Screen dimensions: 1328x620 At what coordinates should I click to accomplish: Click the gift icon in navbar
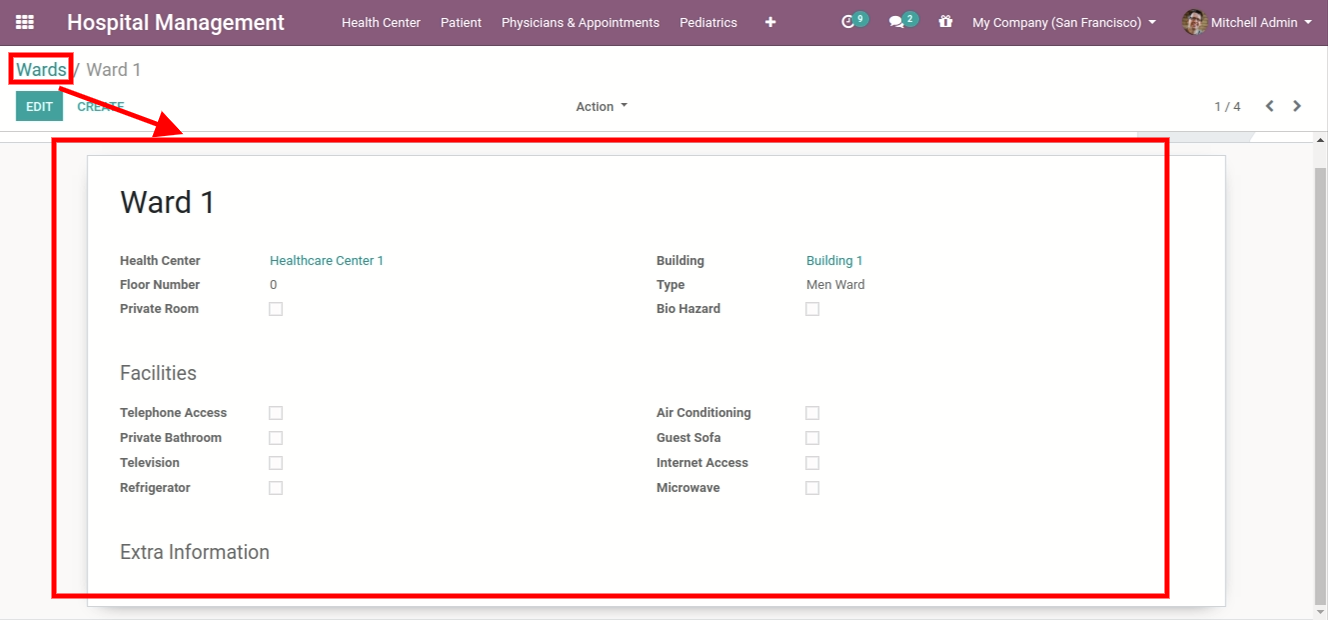click(945, 21)
